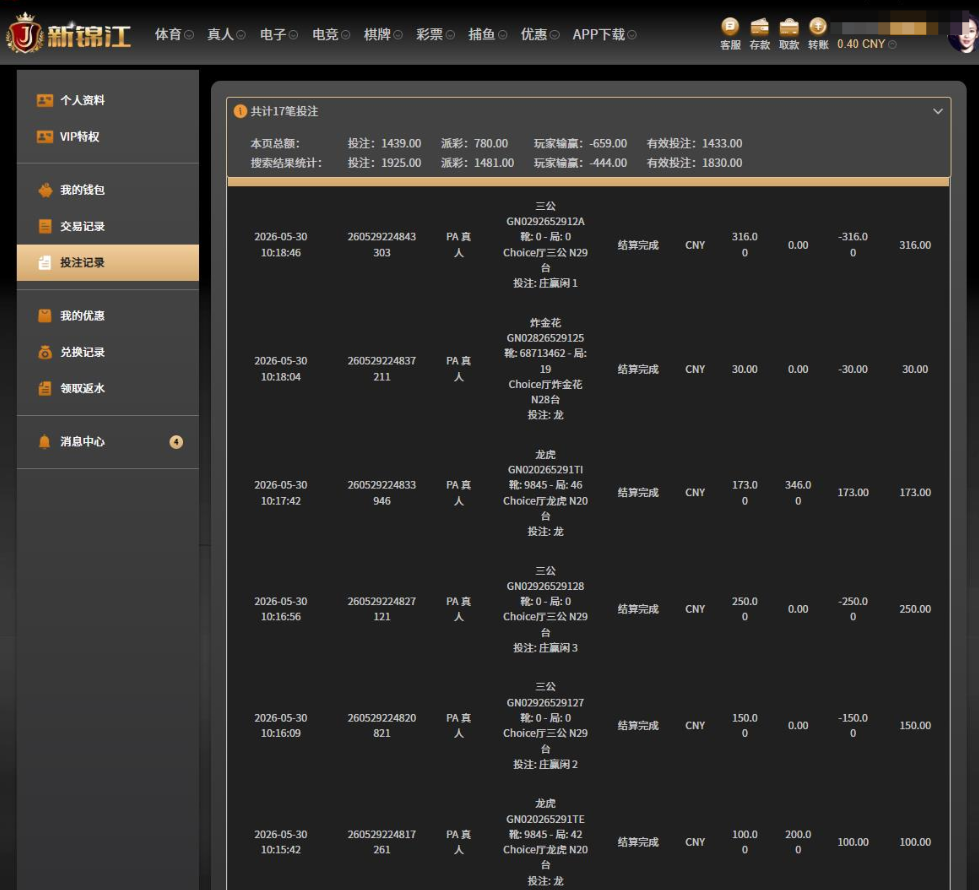Click bet number 260529224843303
The height and width of the screenshot is (890, 979).
pos(381,245)
